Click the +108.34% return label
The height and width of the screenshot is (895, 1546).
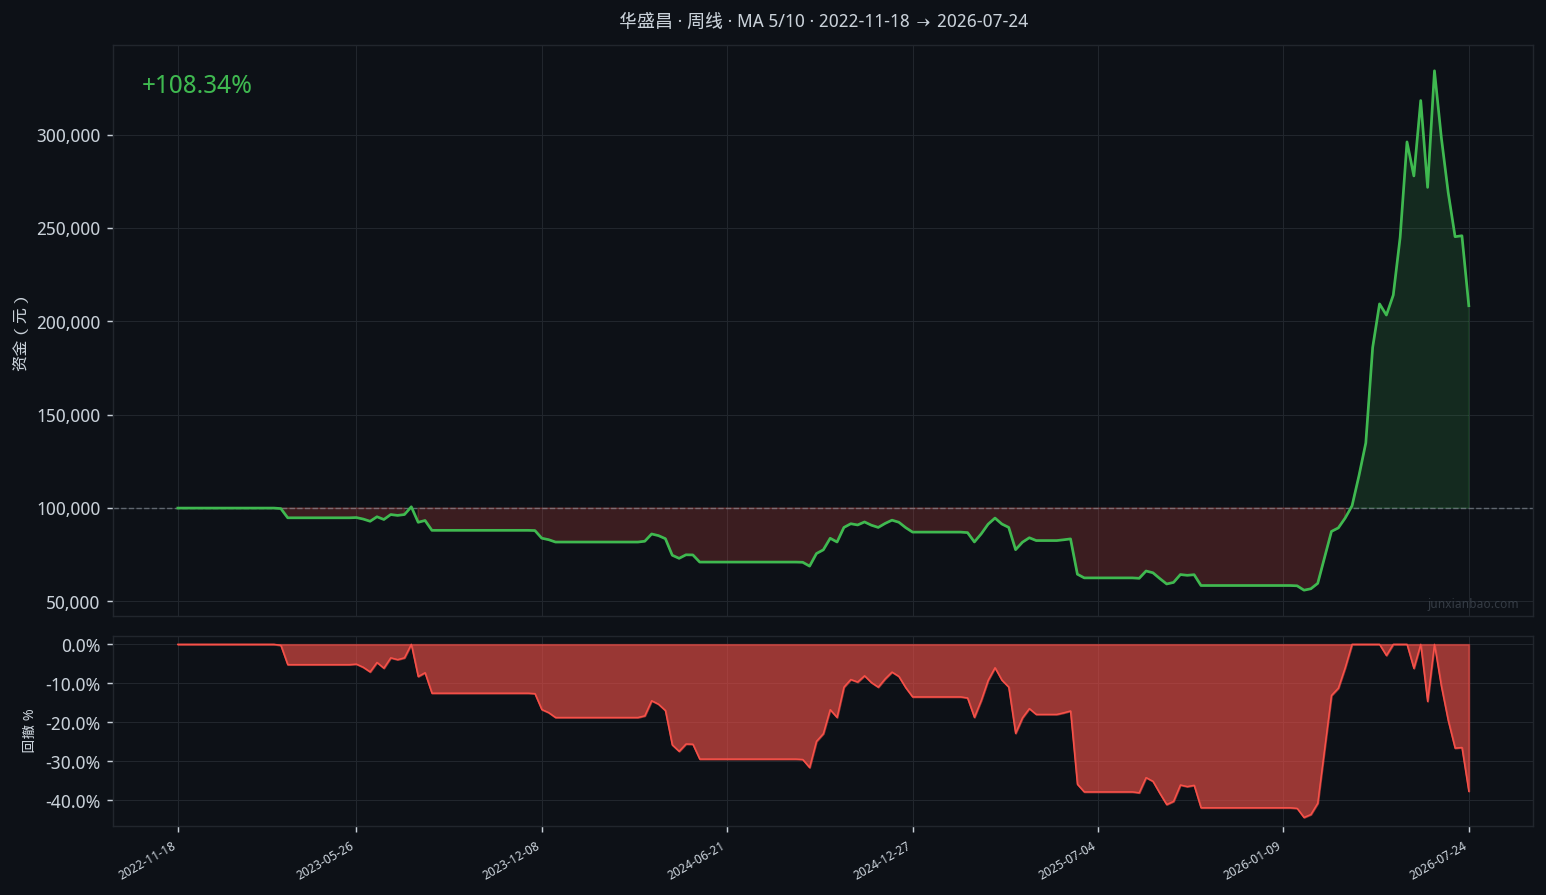[196, 85]
